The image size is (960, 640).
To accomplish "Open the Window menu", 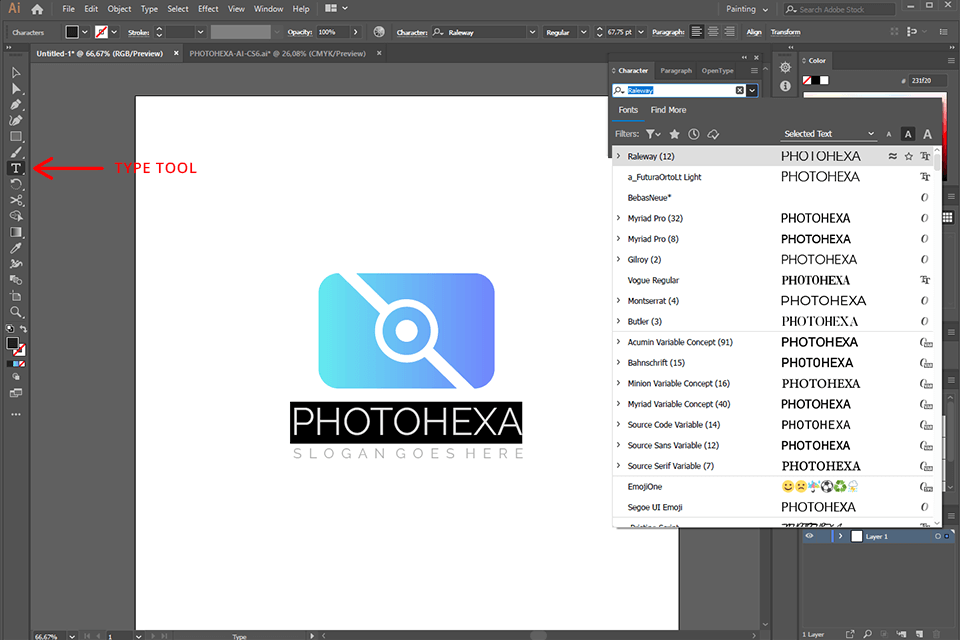I will click(268, 9).
